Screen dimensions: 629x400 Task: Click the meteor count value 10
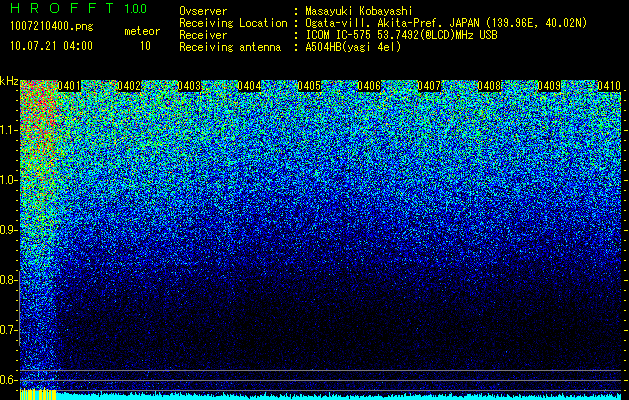point(145,46)
